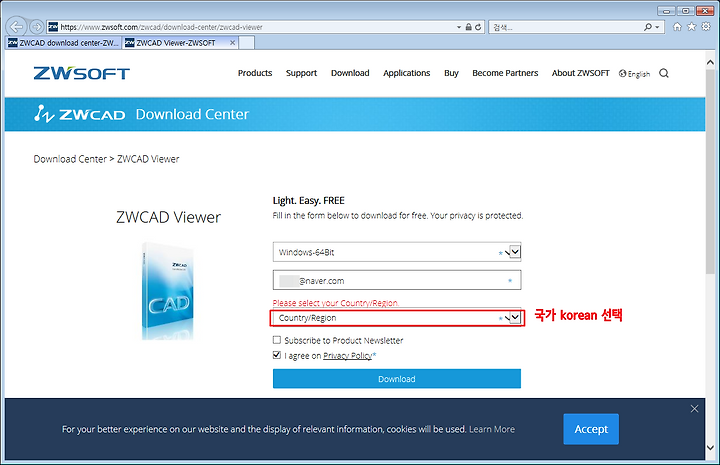Open the Applications menu
720x465 pixels.
406,73
